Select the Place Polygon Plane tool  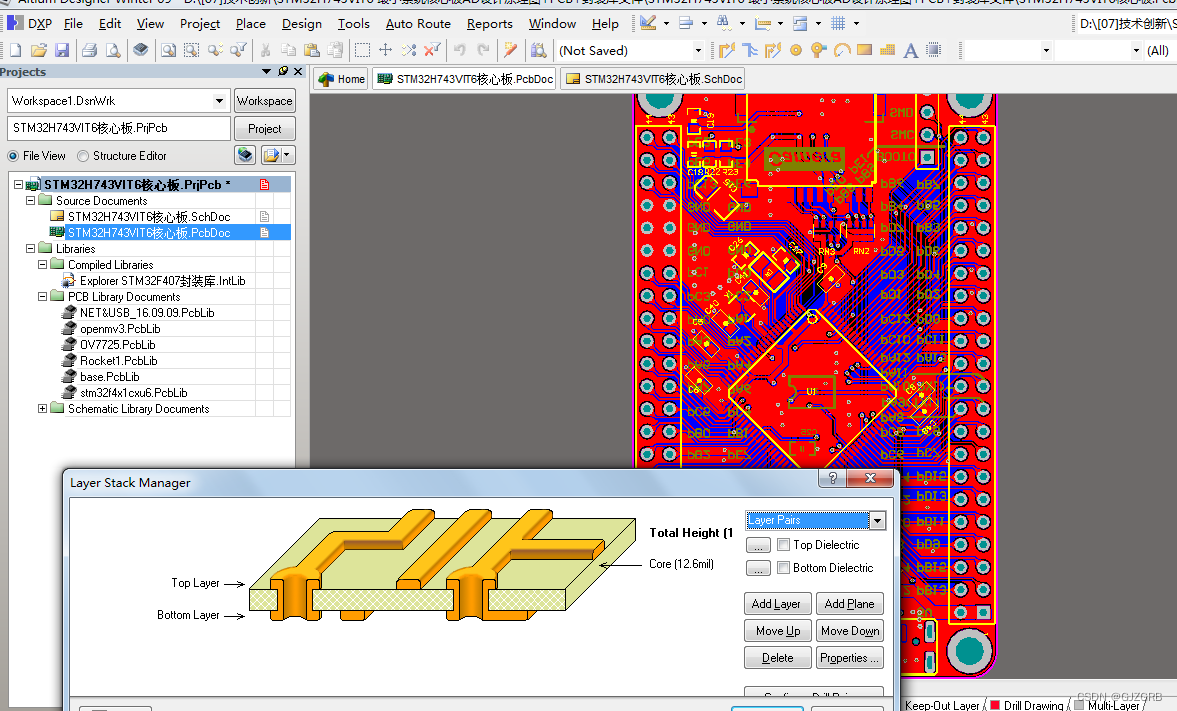pos(887,50)
